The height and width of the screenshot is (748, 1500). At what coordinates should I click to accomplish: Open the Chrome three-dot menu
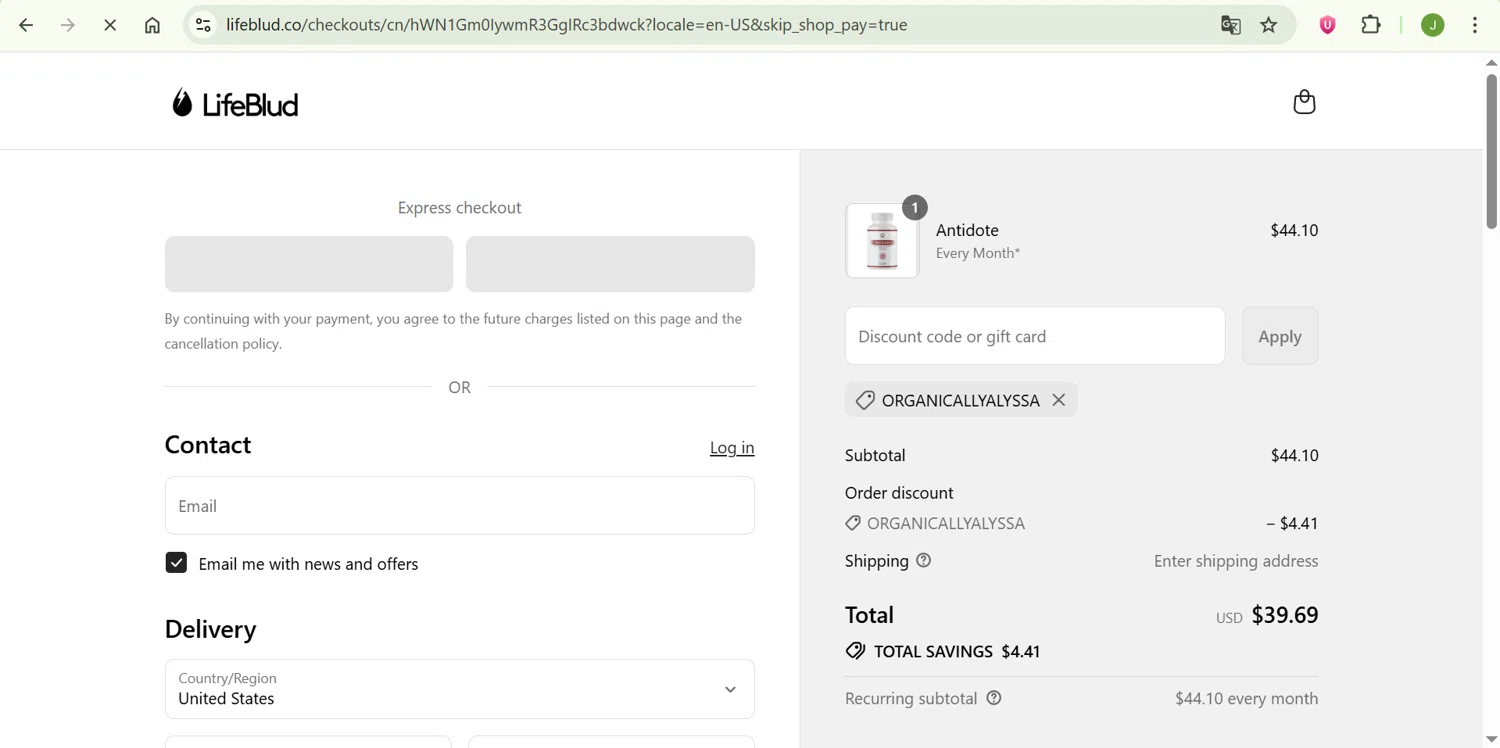[x=1475, y=25]
